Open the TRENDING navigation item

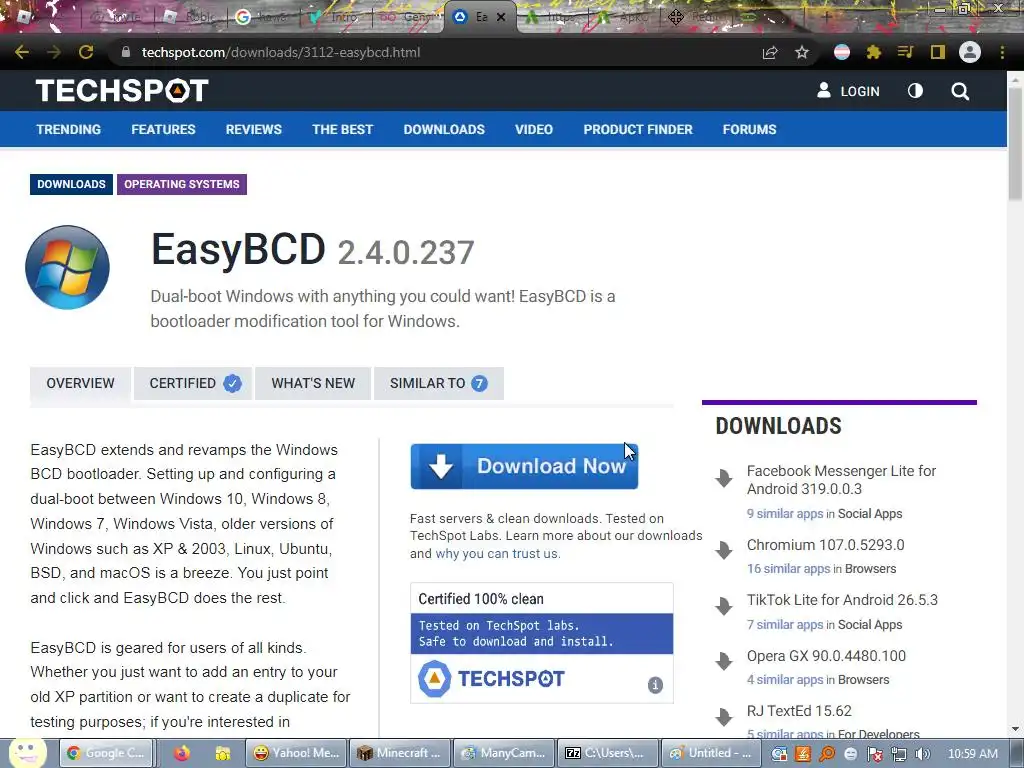point(69,129)
